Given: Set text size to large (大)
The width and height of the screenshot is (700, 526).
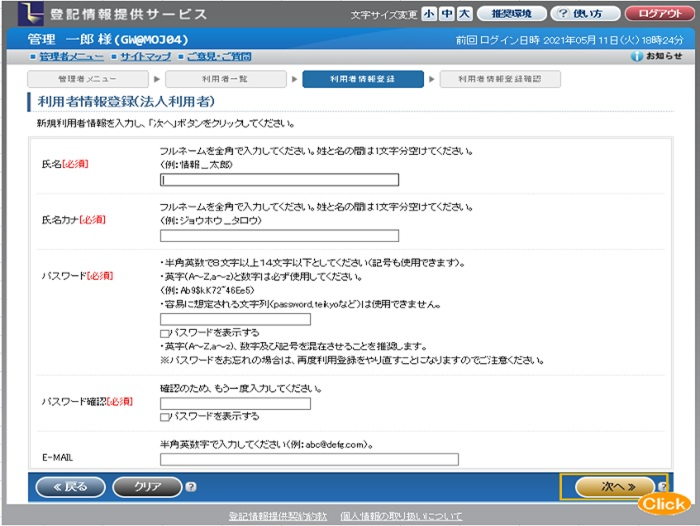Looking at the screenshot, I should tap(464, 14).
